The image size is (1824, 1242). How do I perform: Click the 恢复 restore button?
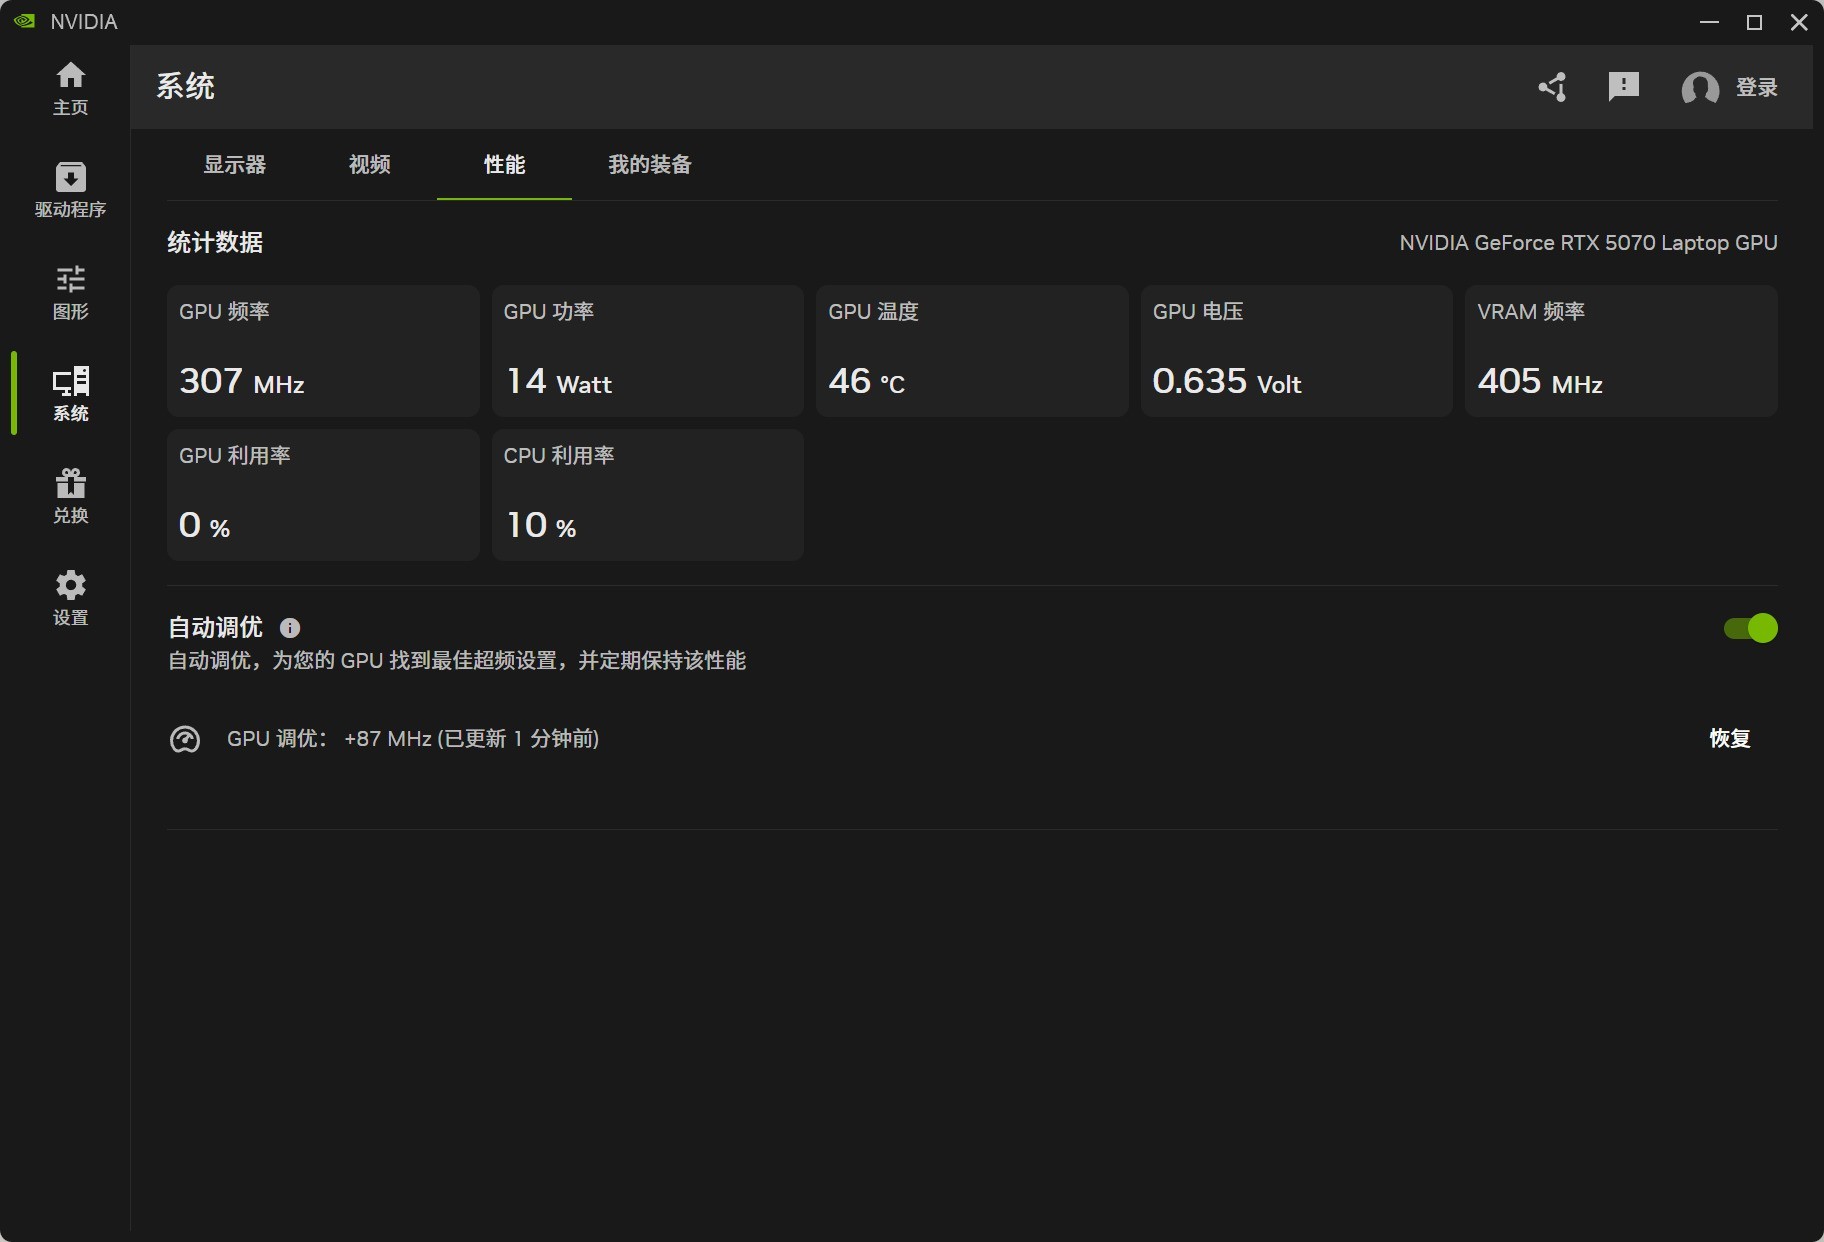pyautogui.click(x=1729, y=739)
